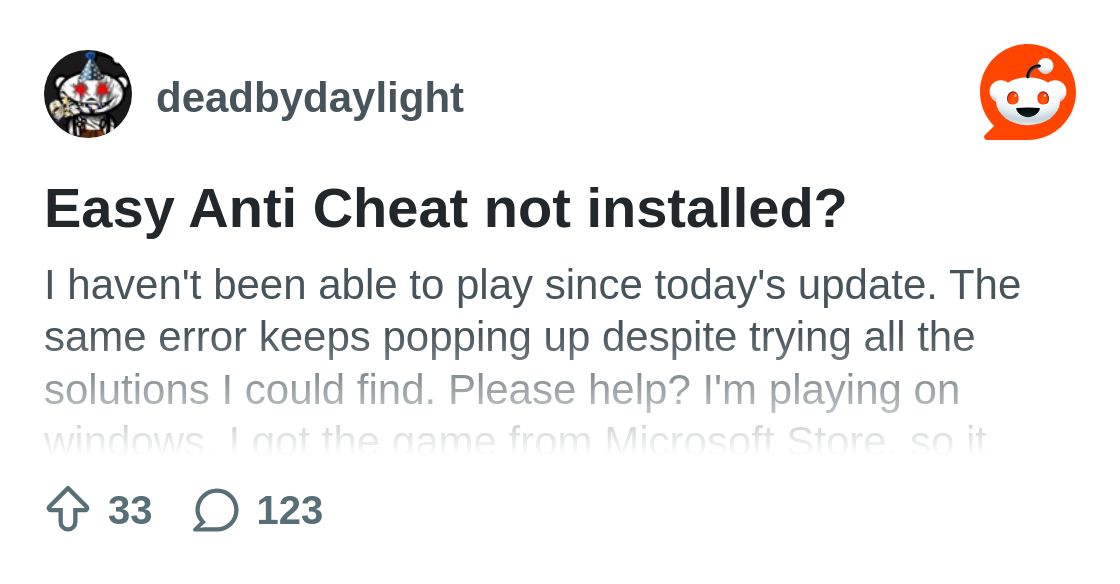Click the upvote arrow icon

click(x=68, y=509)
